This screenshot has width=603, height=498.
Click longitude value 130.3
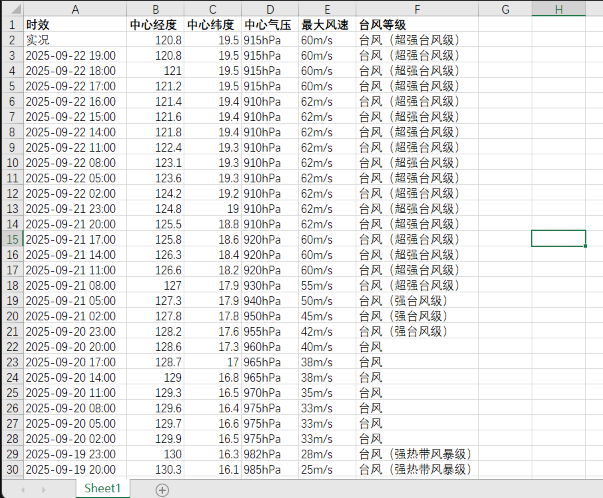pyautogui.click(x=155, y=470)
